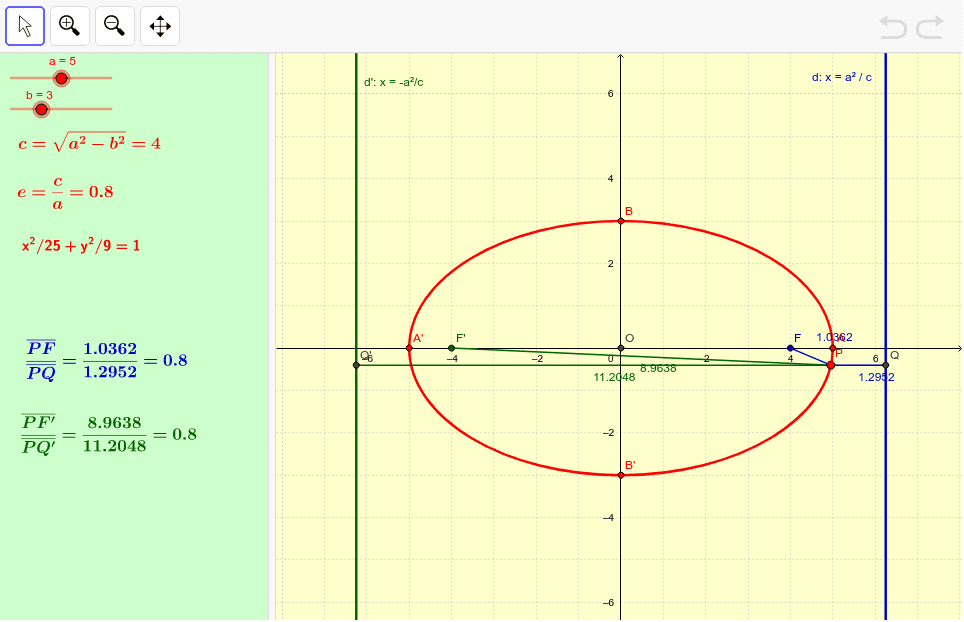Click the label d: x = a² / c
Viewport: 964px width, 622px height.
tap(842, 77)
